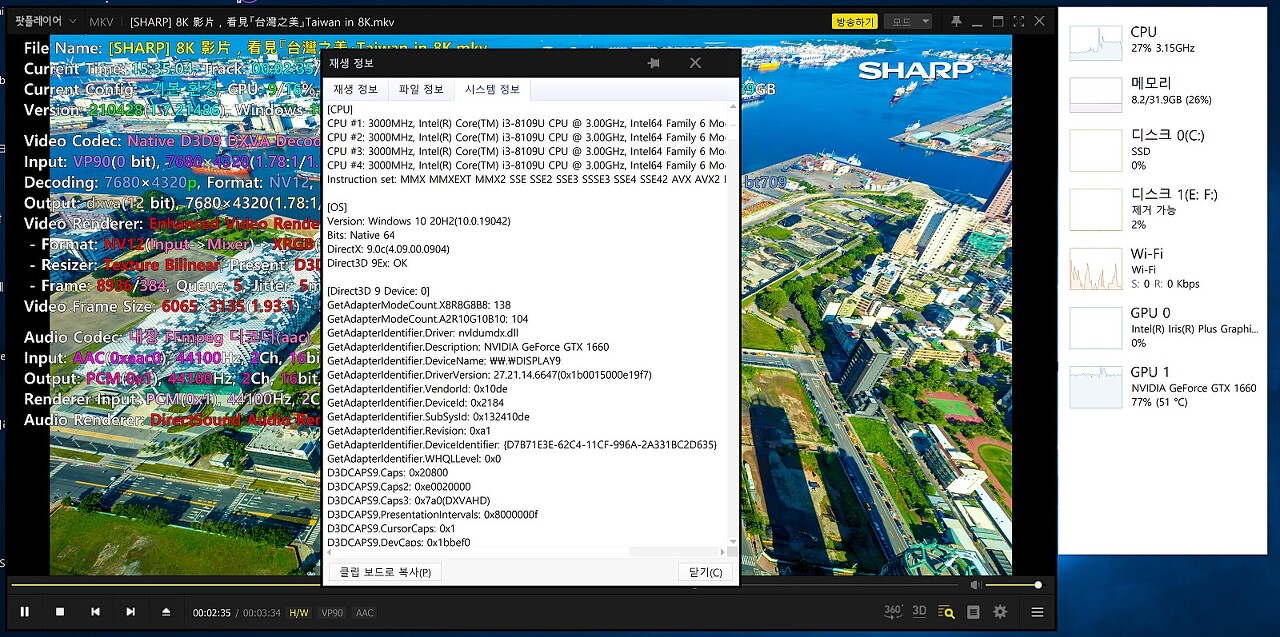Screen dimensions: 1280x637
Task: Close the 재생 정보 dialog with the X
Action: point(695,62)
